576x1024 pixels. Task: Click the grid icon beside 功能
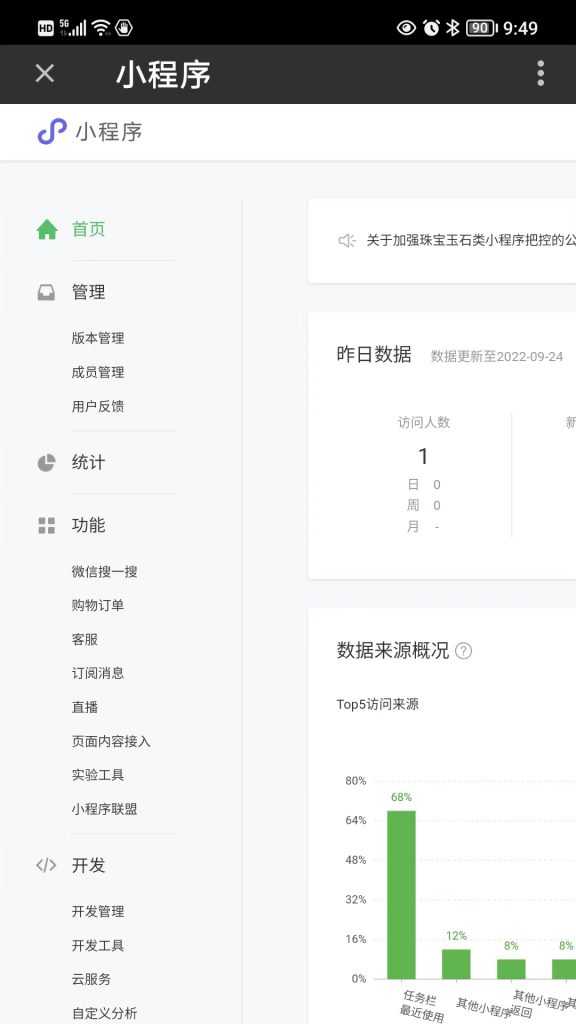[x=46, y=526]
